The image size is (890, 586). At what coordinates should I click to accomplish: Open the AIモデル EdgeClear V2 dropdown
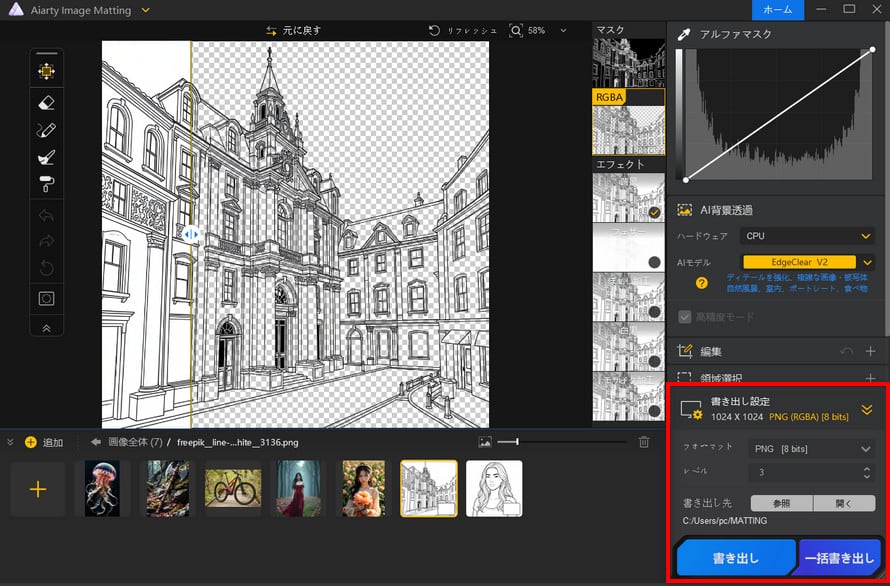(808, 262)
